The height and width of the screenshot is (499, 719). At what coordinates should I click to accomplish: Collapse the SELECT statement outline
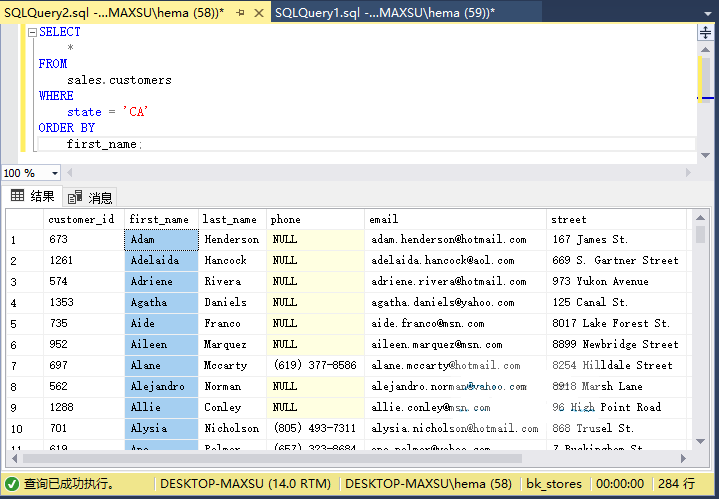coord(32,32)
